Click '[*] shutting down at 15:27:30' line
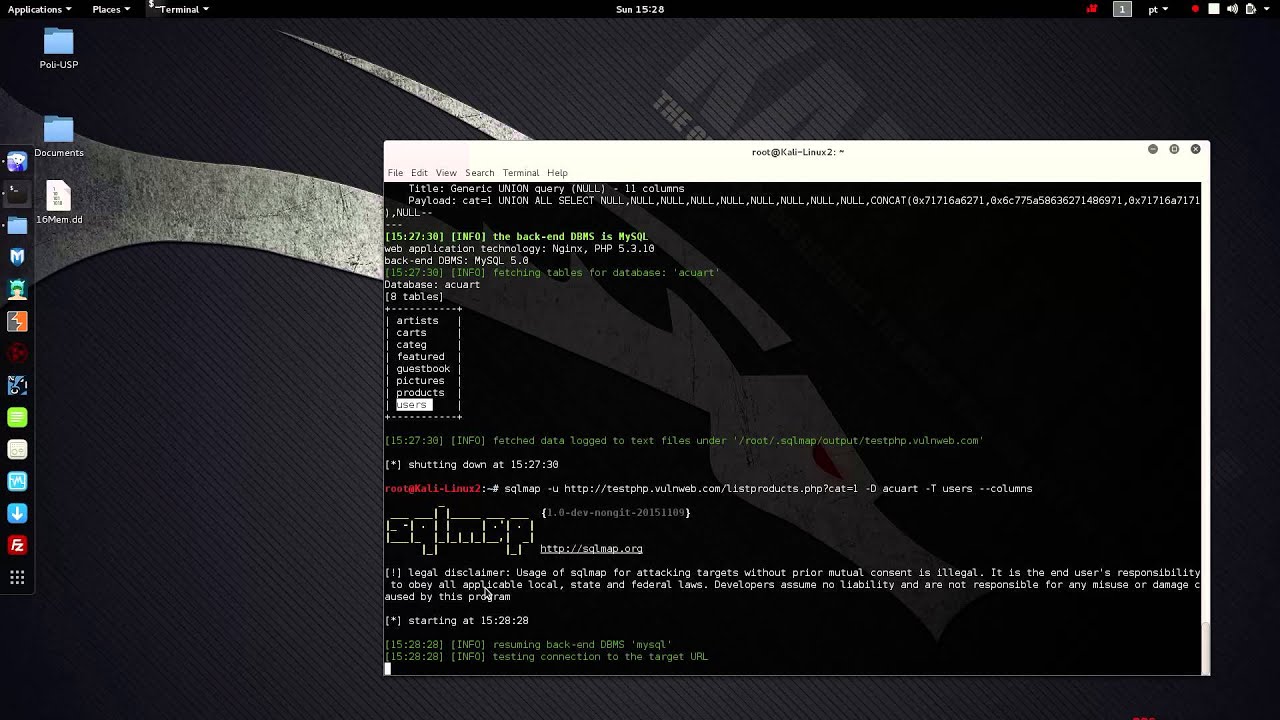Screen dimensions: 1280x720 point(471,465)
